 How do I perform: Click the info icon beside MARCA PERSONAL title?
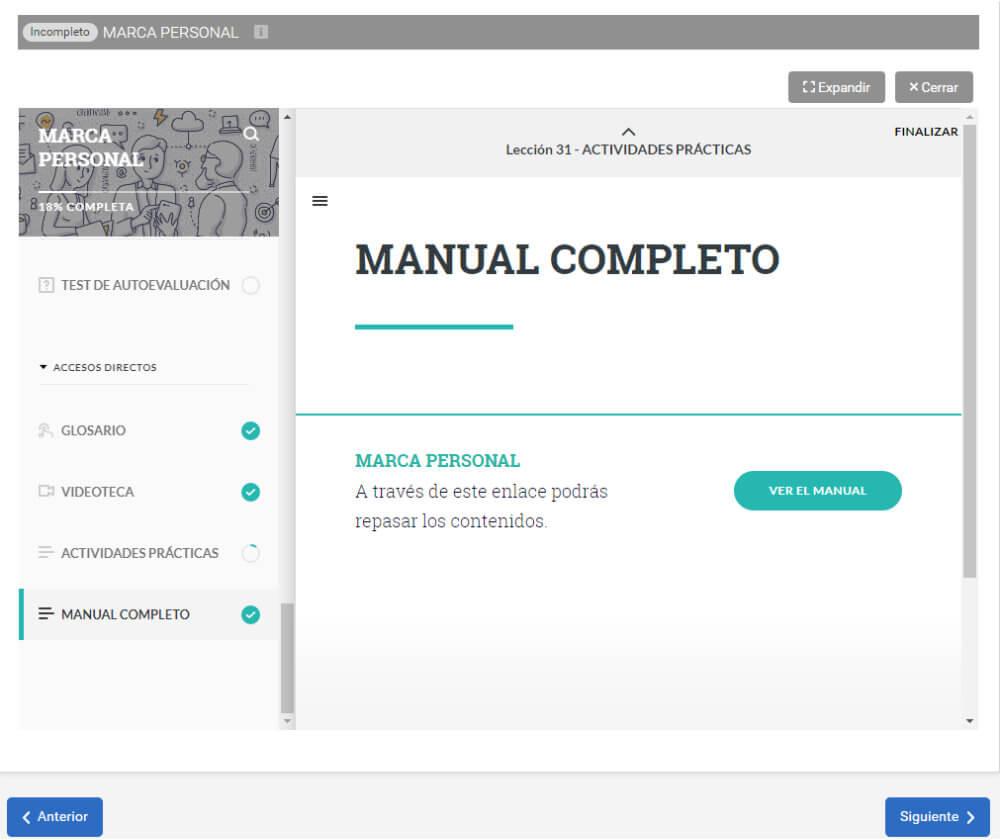261,32
